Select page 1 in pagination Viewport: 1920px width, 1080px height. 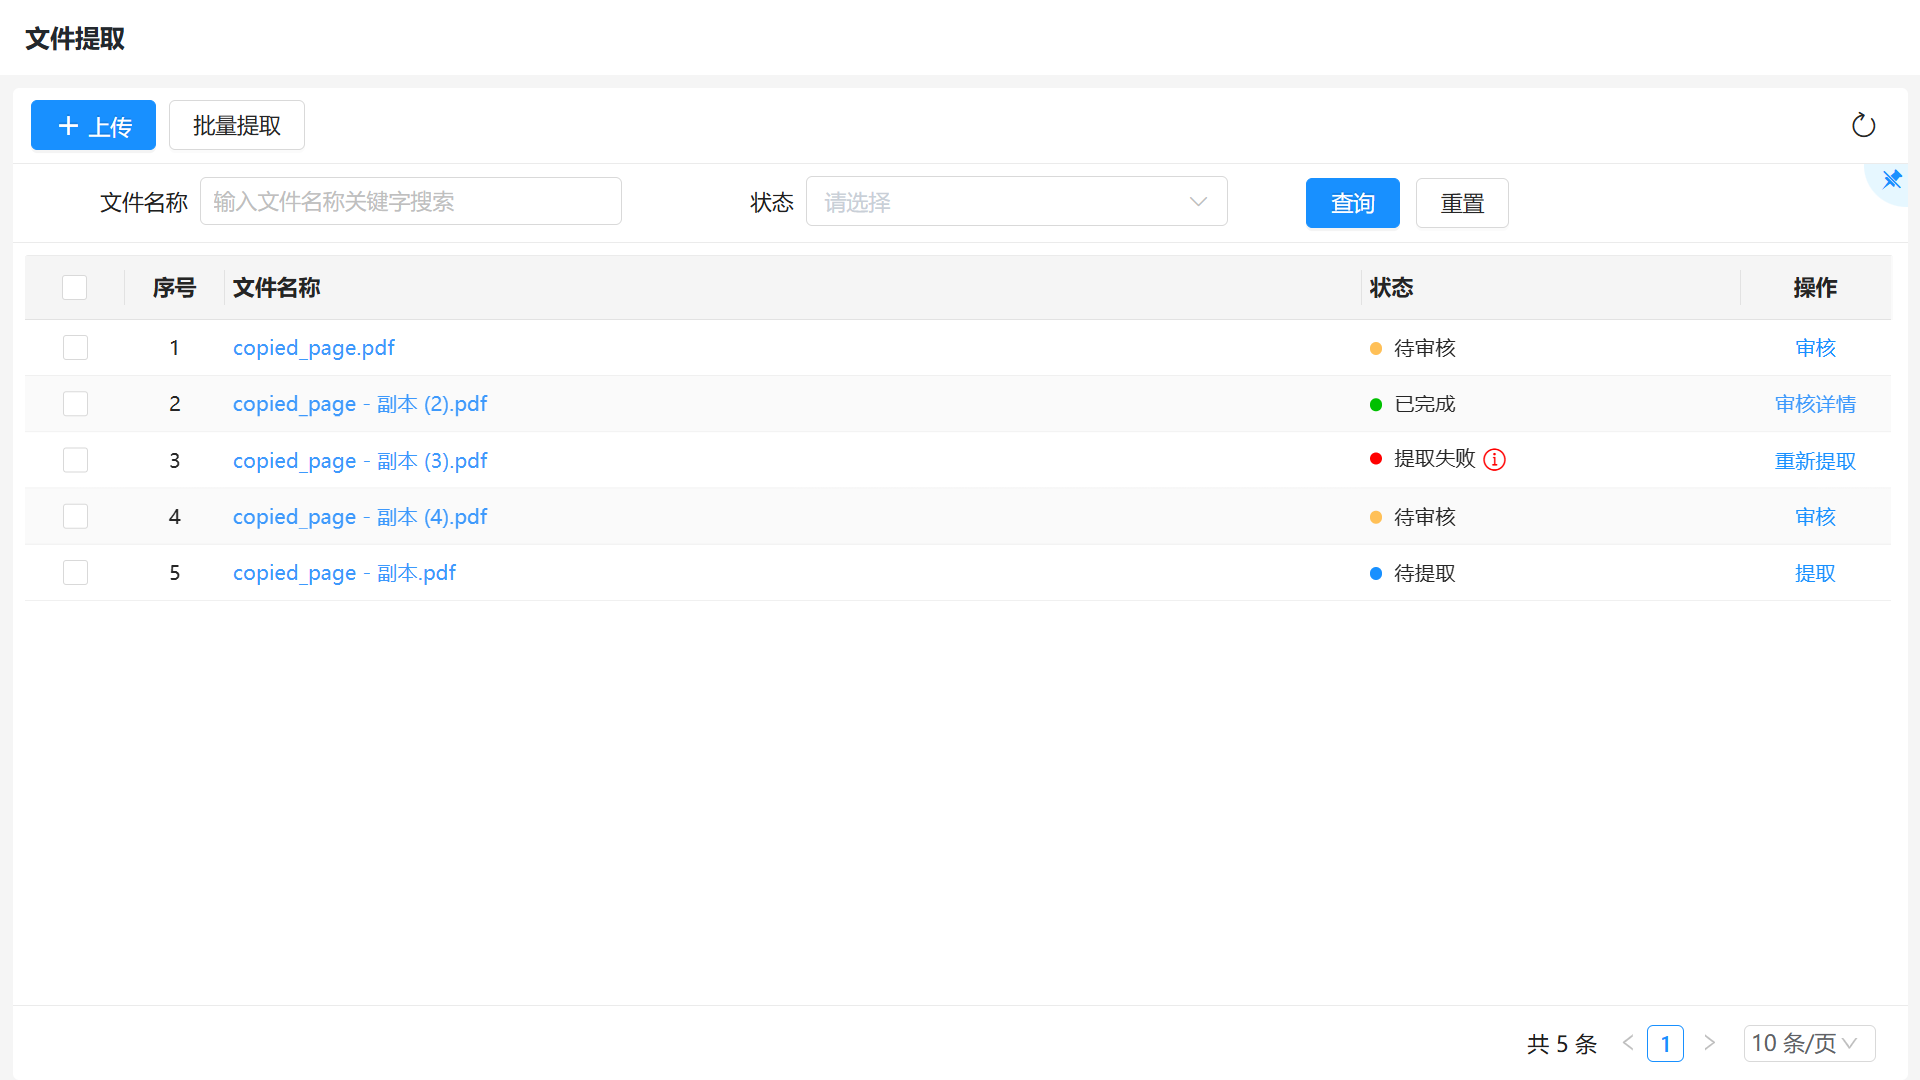(x=1665, y=1043)
